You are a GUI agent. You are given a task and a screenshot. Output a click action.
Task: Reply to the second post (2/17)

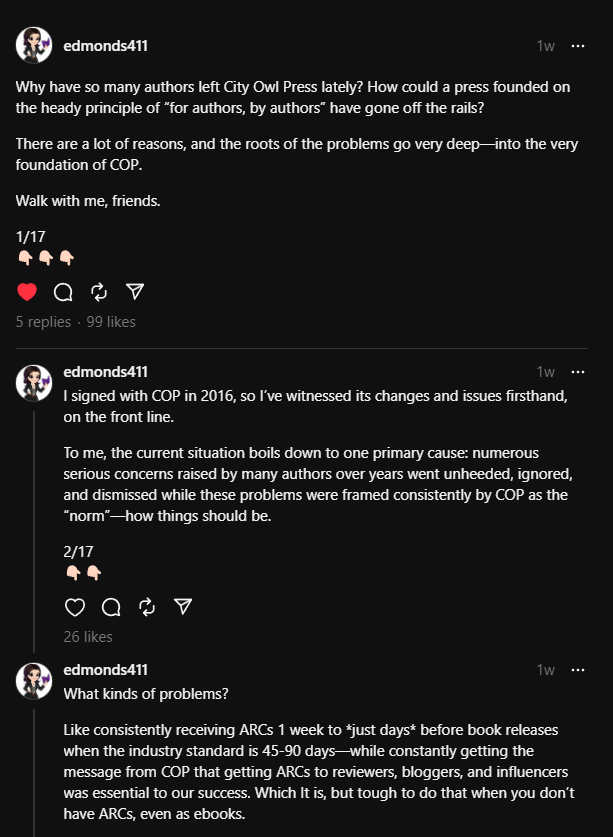pyautogui.click(x=111, y=607)
